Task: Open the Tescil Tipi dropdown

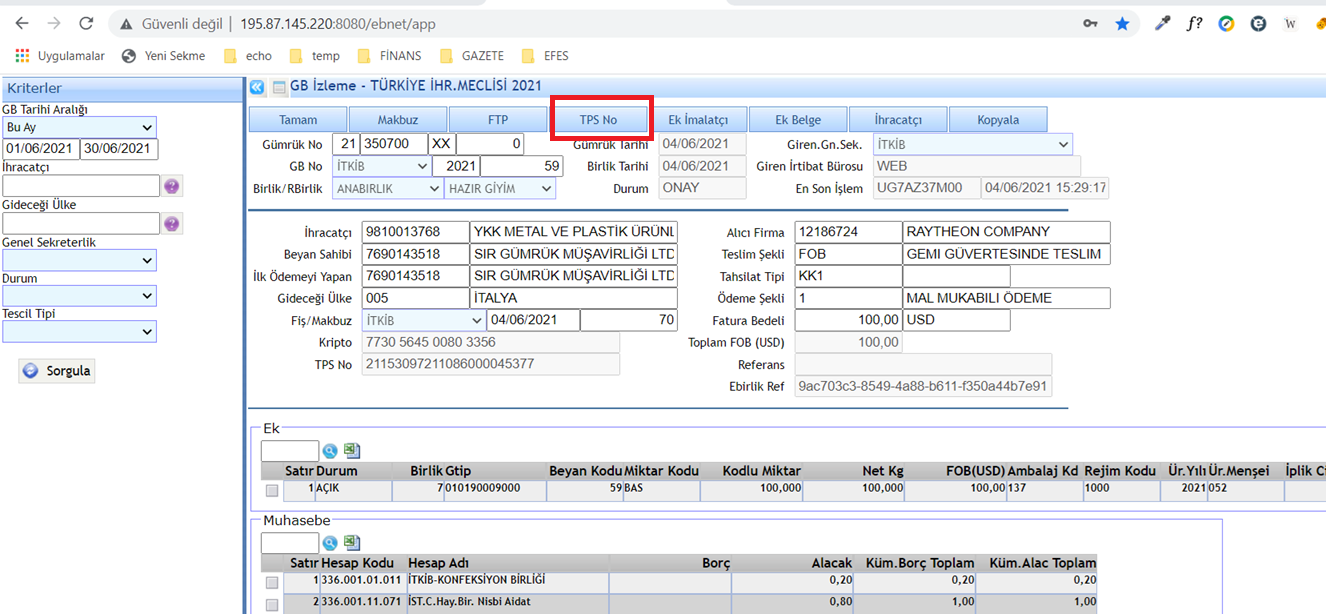Action: 79,332
